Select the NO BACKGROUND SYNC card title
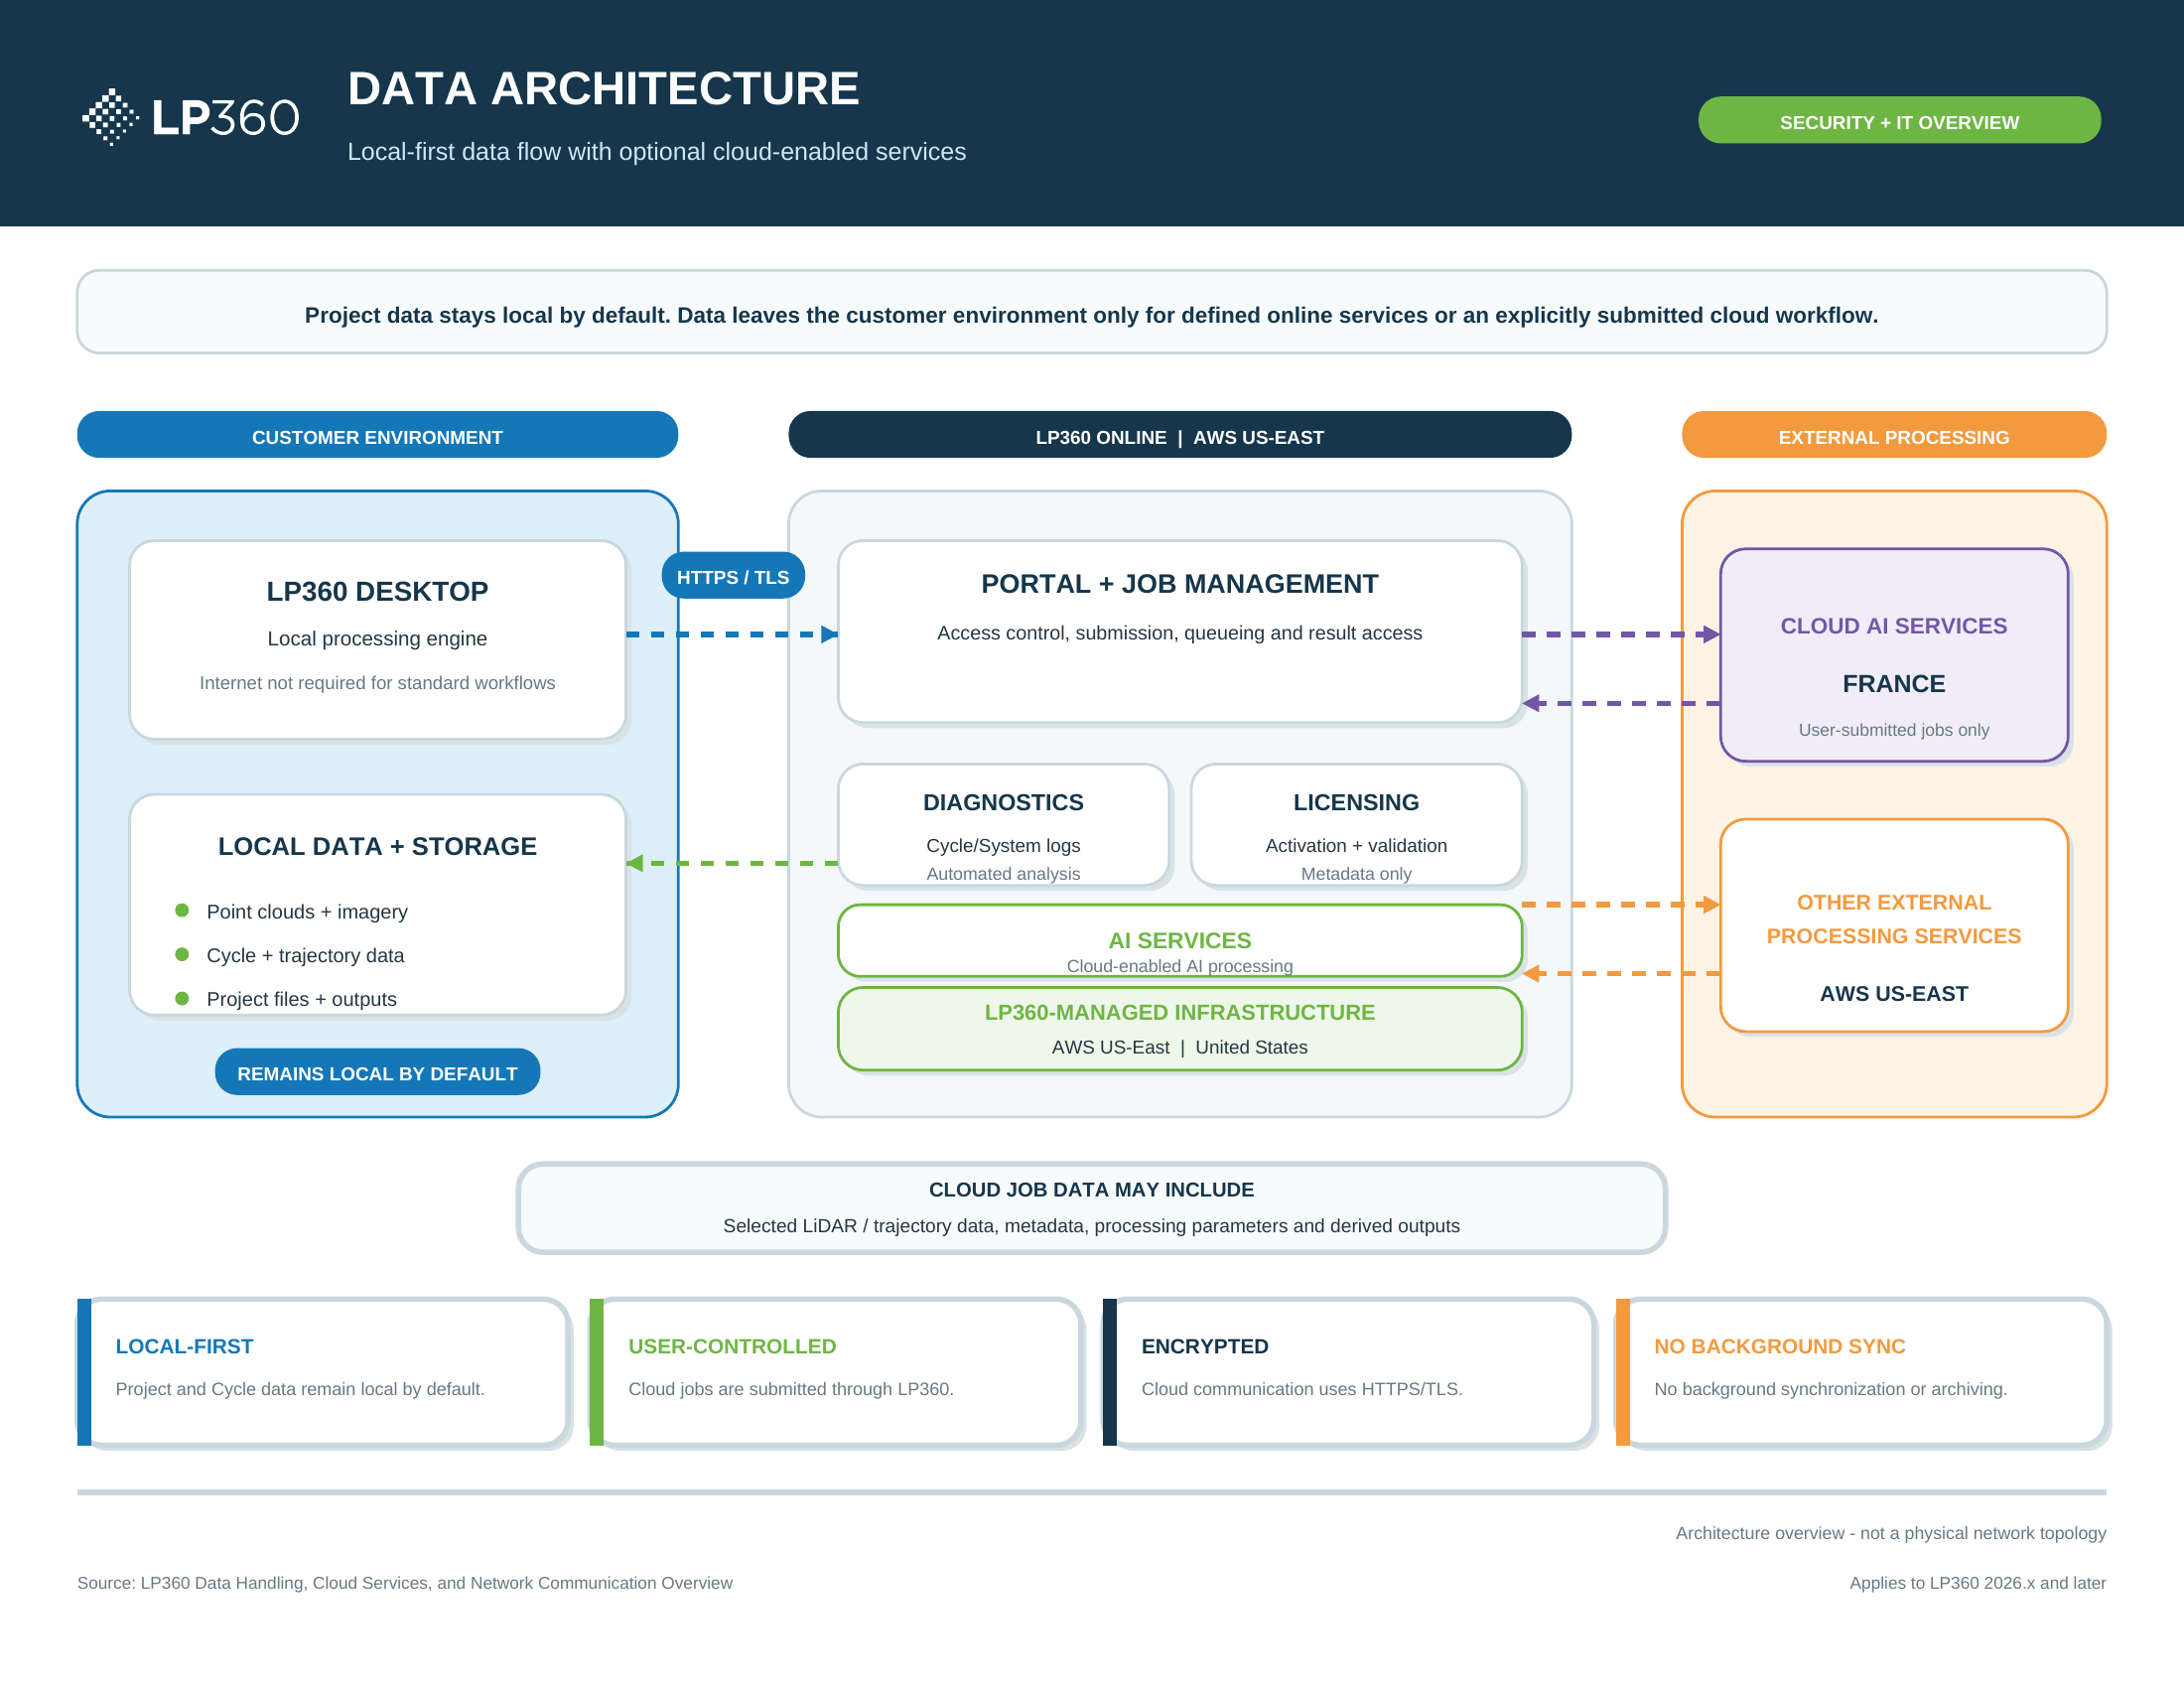The height and width of the screenshot is (1688, 2184). tap(1780, 1346)
